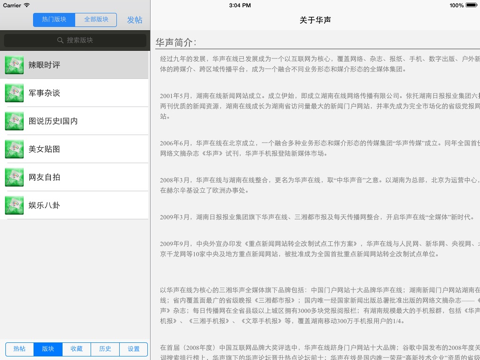Tap the paragraph starting 以华声在线为核心
Image resolution: width=480 pixels, height=360 pixels.
(320, 305)
